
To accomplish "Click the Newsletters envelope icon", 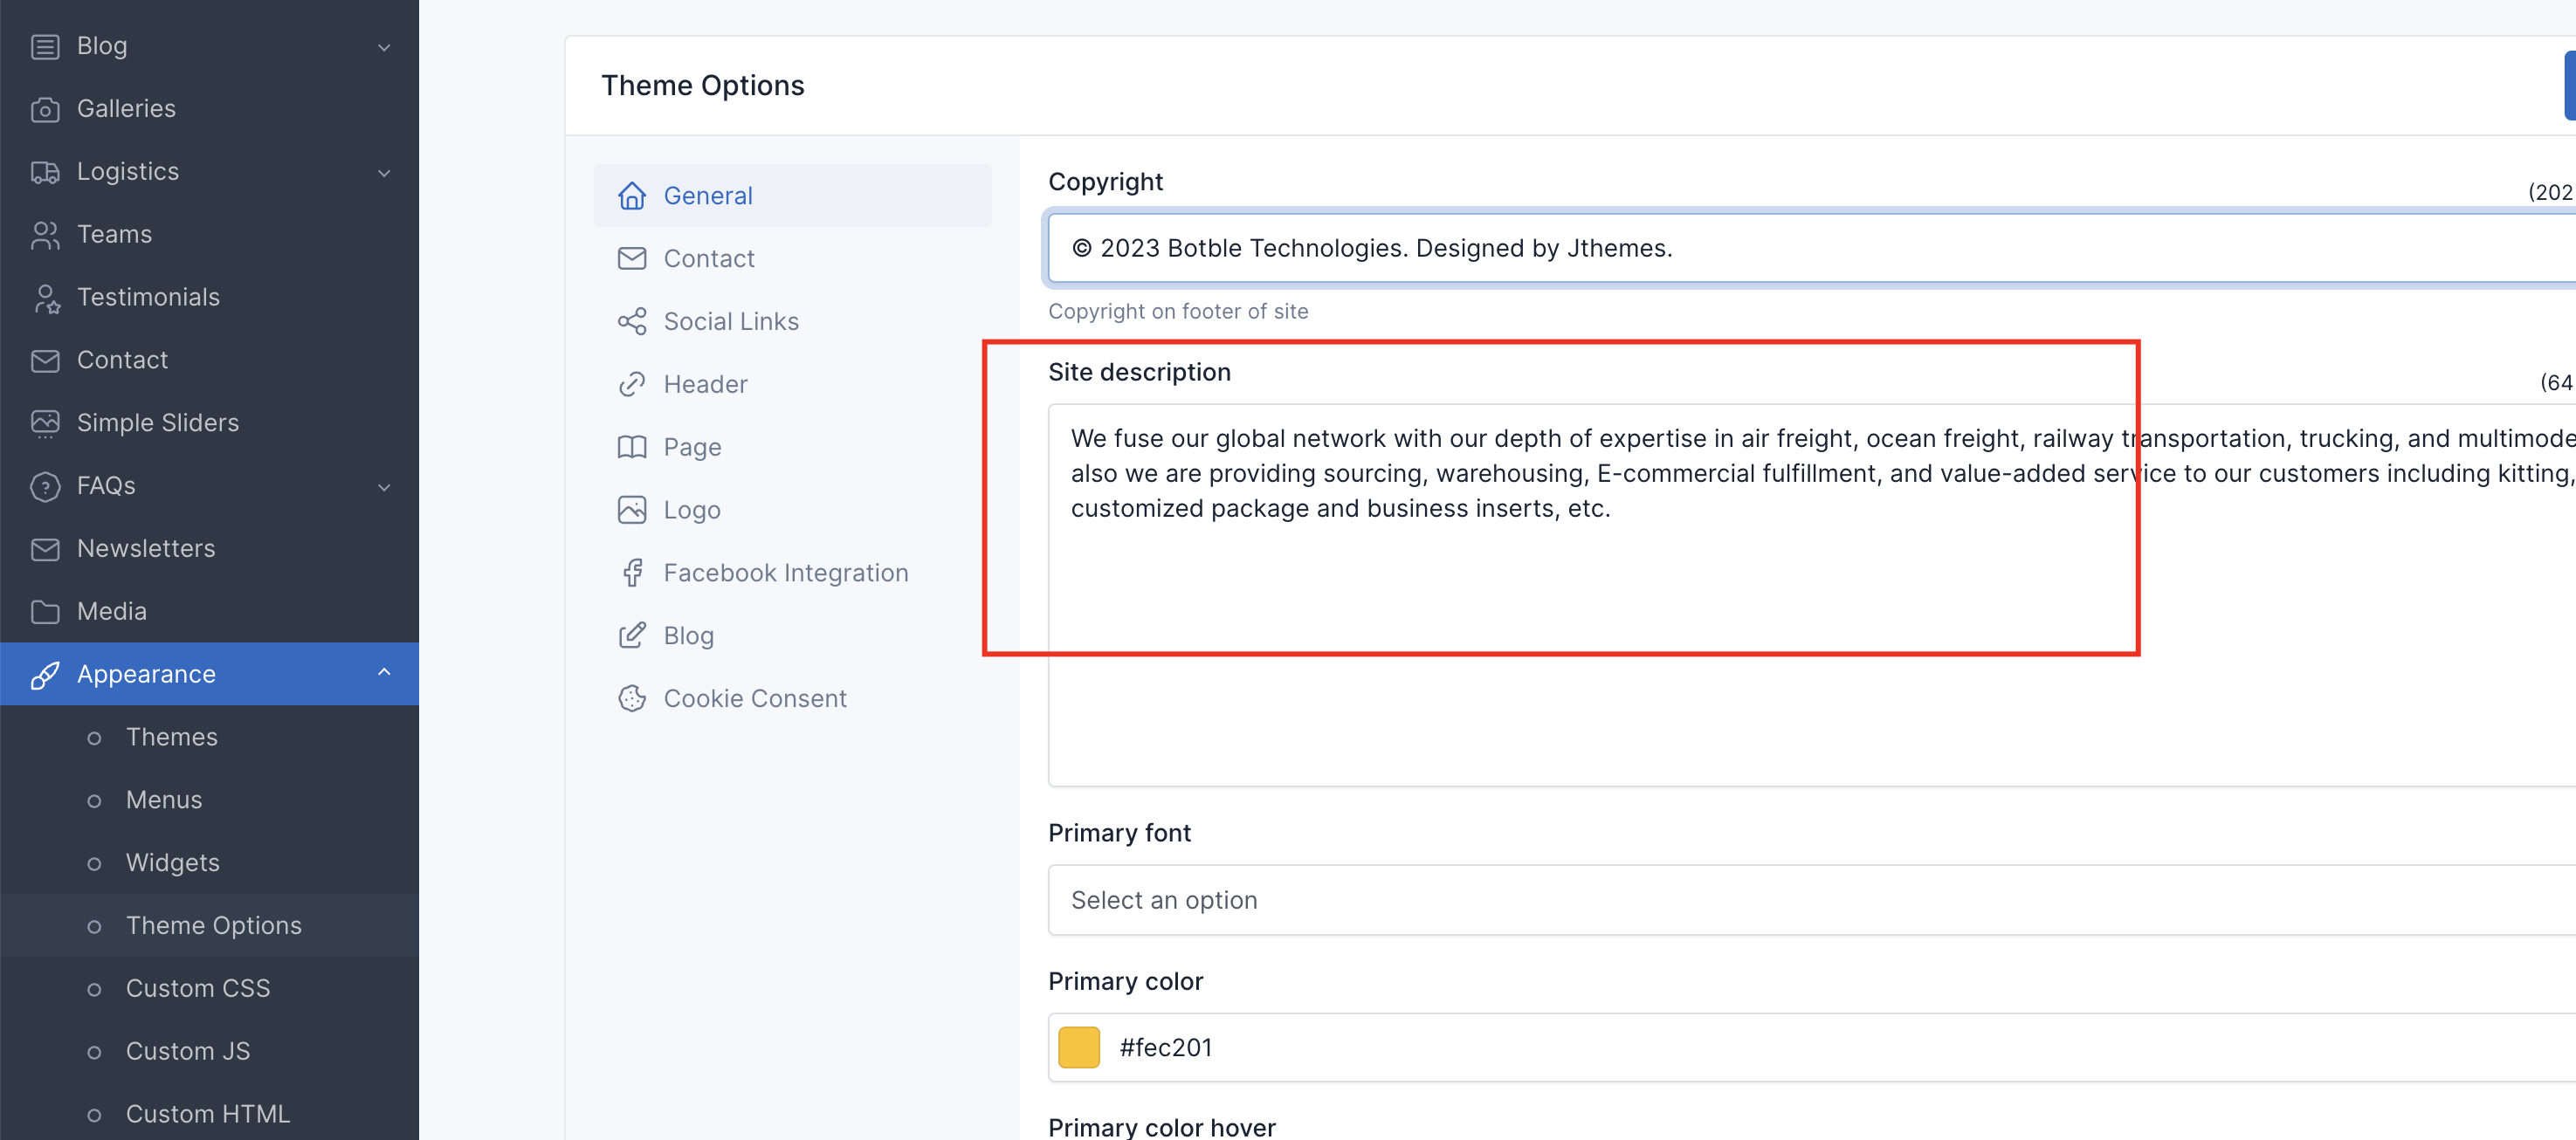I will 45,549.
